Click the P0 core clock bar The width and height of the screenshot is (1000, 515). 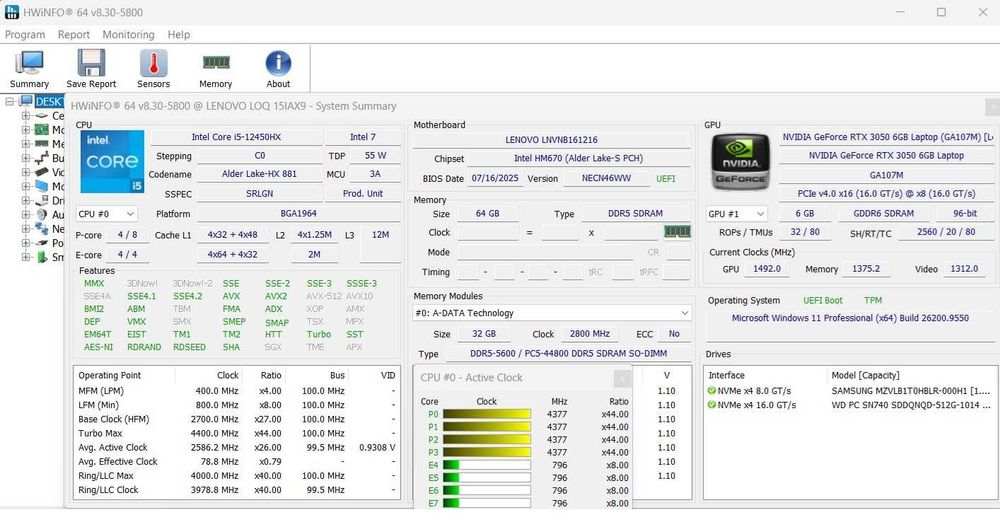click(487, 414)
